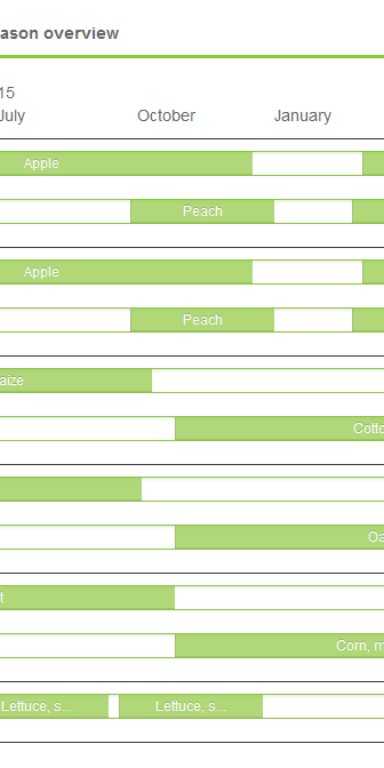Click the small white gap between the Lettuce bars
Viewport: 384px width, 768px height.
coord(114,706)
